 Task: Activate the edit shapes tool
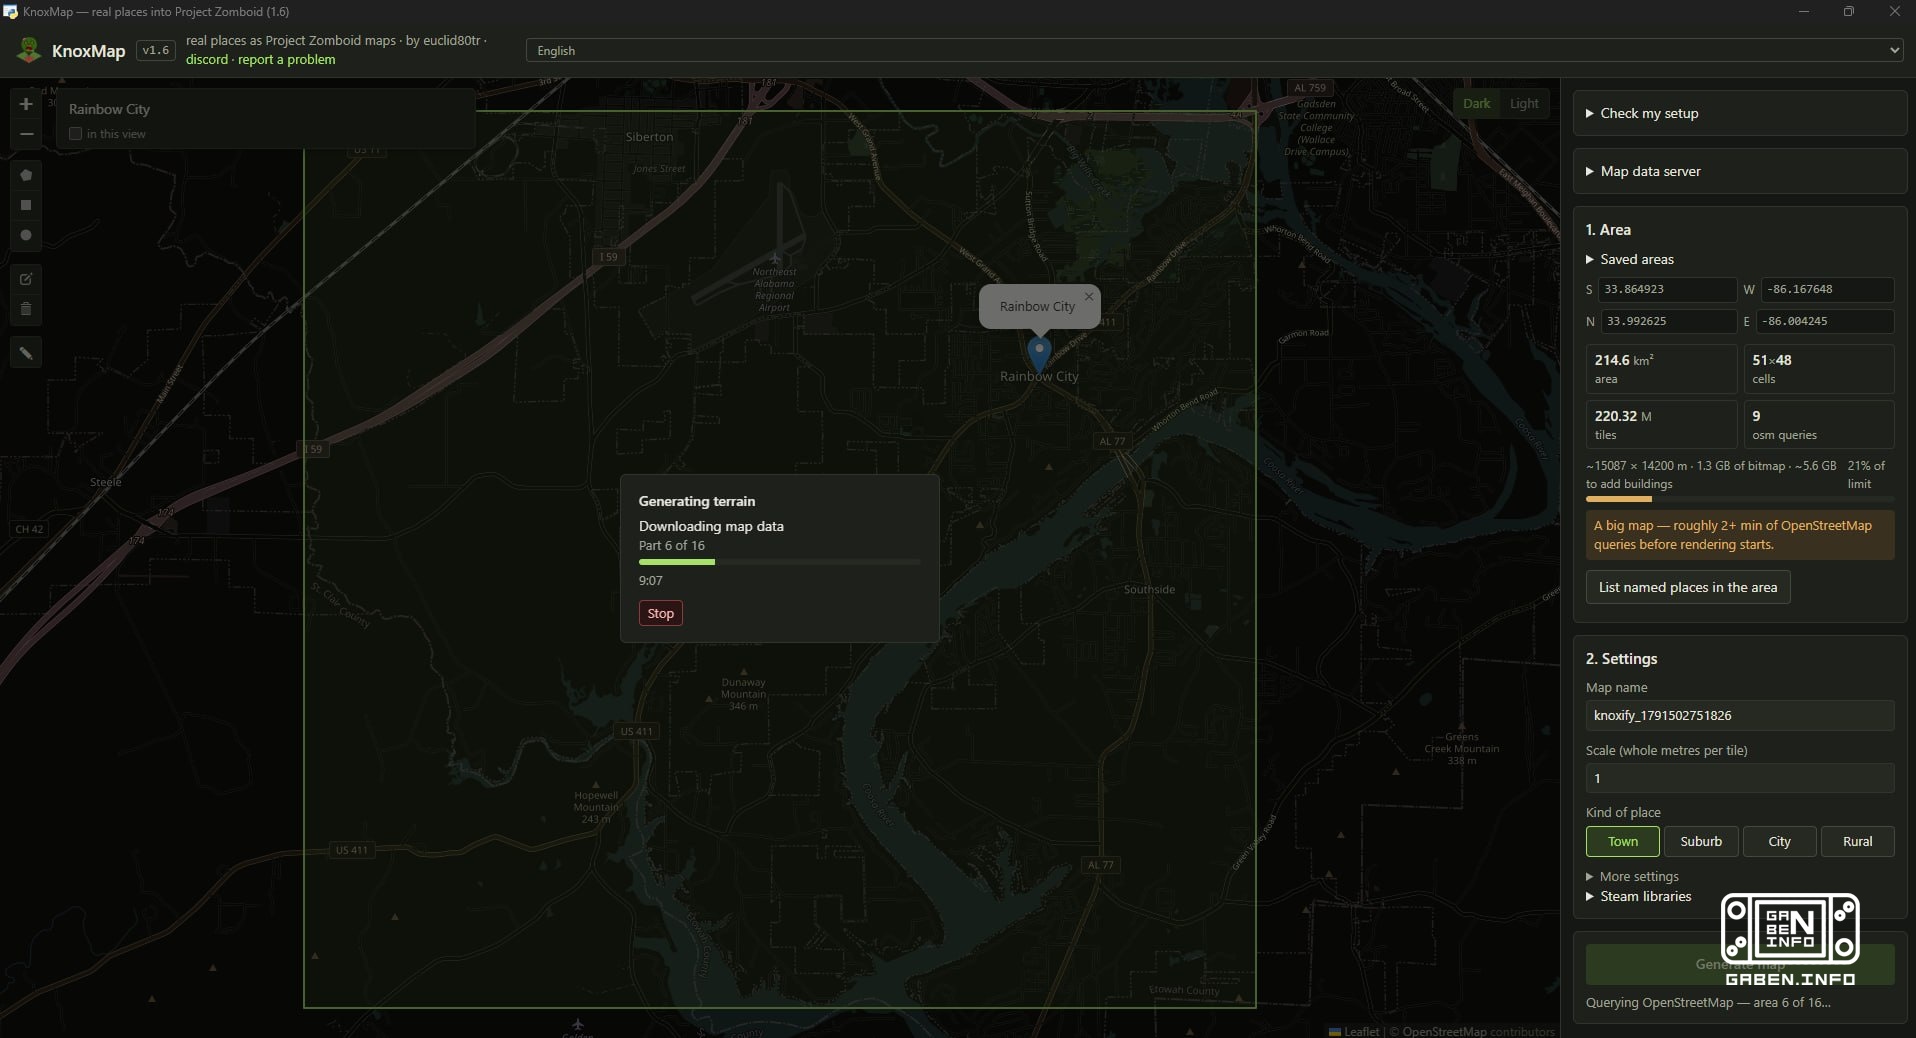pyautogui.click(x=26, y=279)
